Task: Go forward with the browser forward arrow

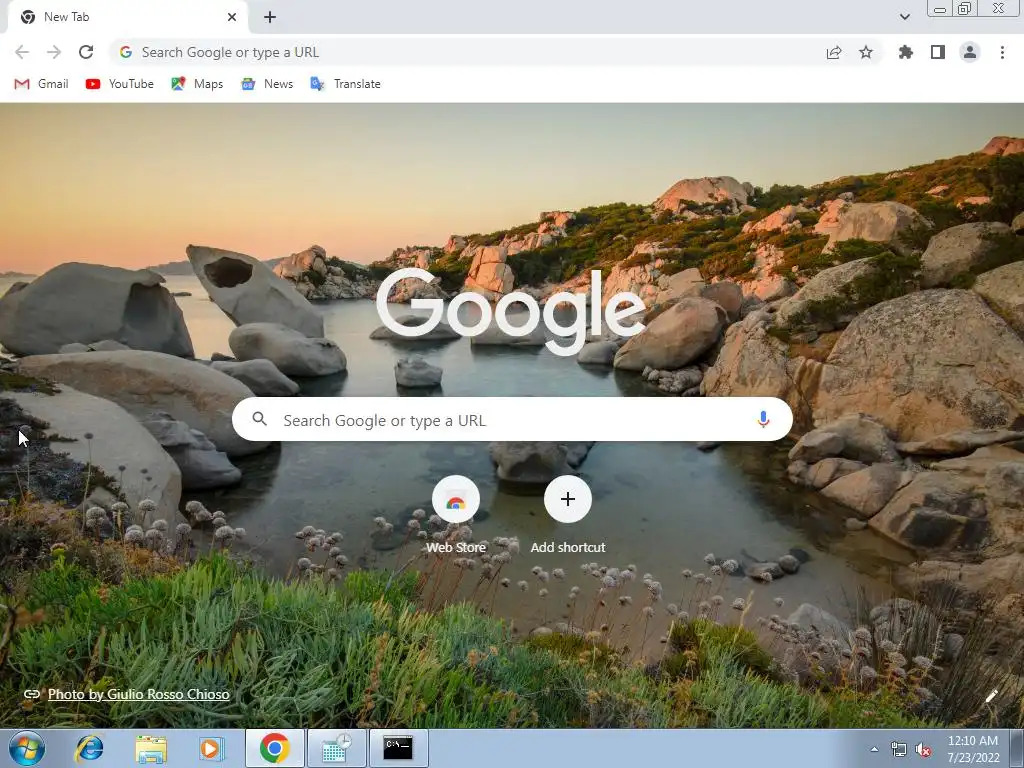Action: (x=54, y=52)
